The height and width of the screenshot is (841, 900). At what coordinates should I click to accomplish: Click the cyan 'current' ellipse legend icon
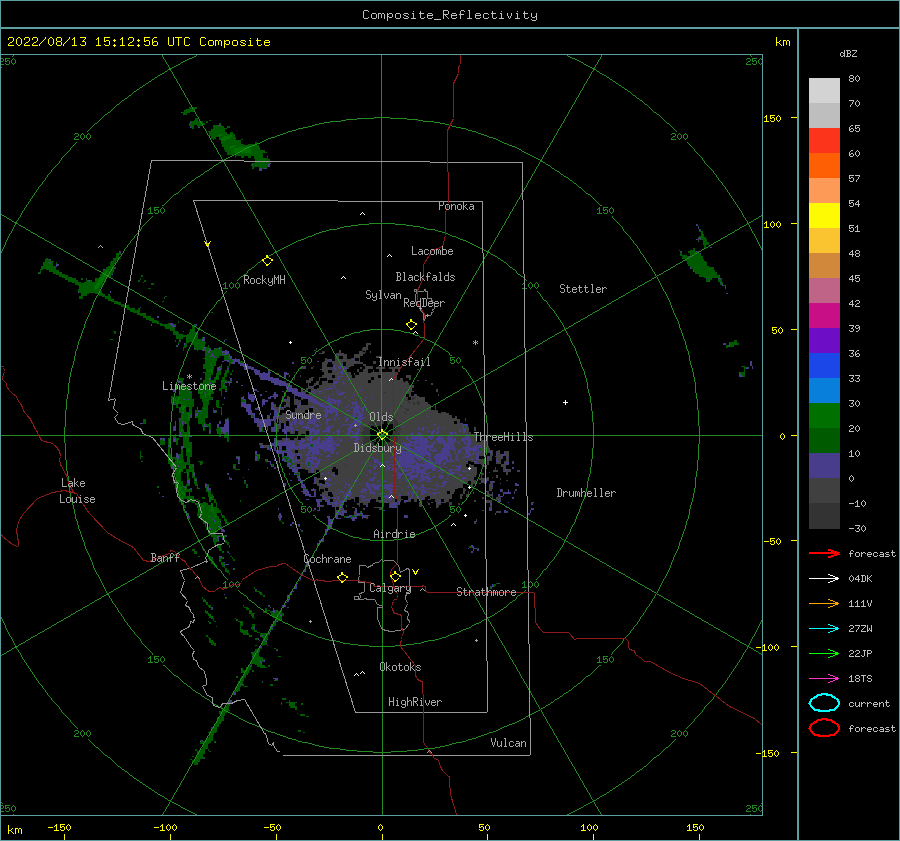tap(824, 703)
